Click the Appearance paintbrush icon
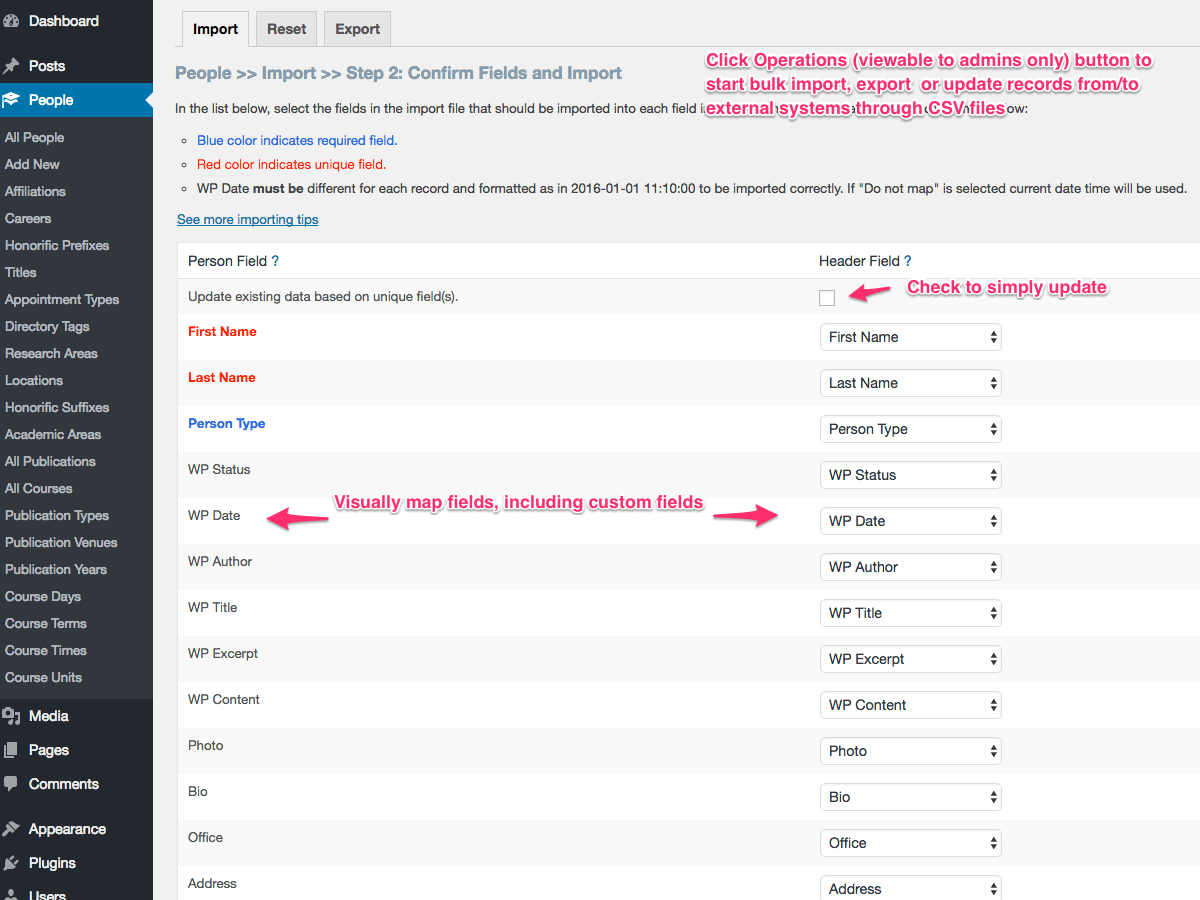This screenshot has width=1200, height=900. 12,829
